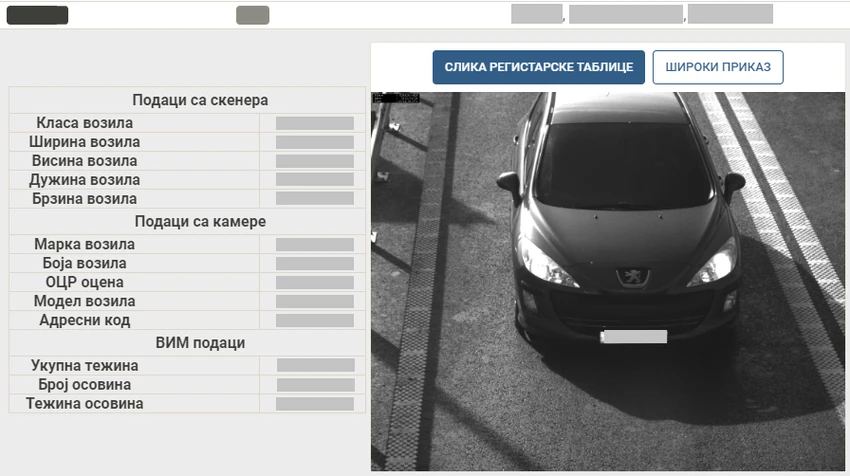Click the Број осовина row label

[x=85, y=385]
